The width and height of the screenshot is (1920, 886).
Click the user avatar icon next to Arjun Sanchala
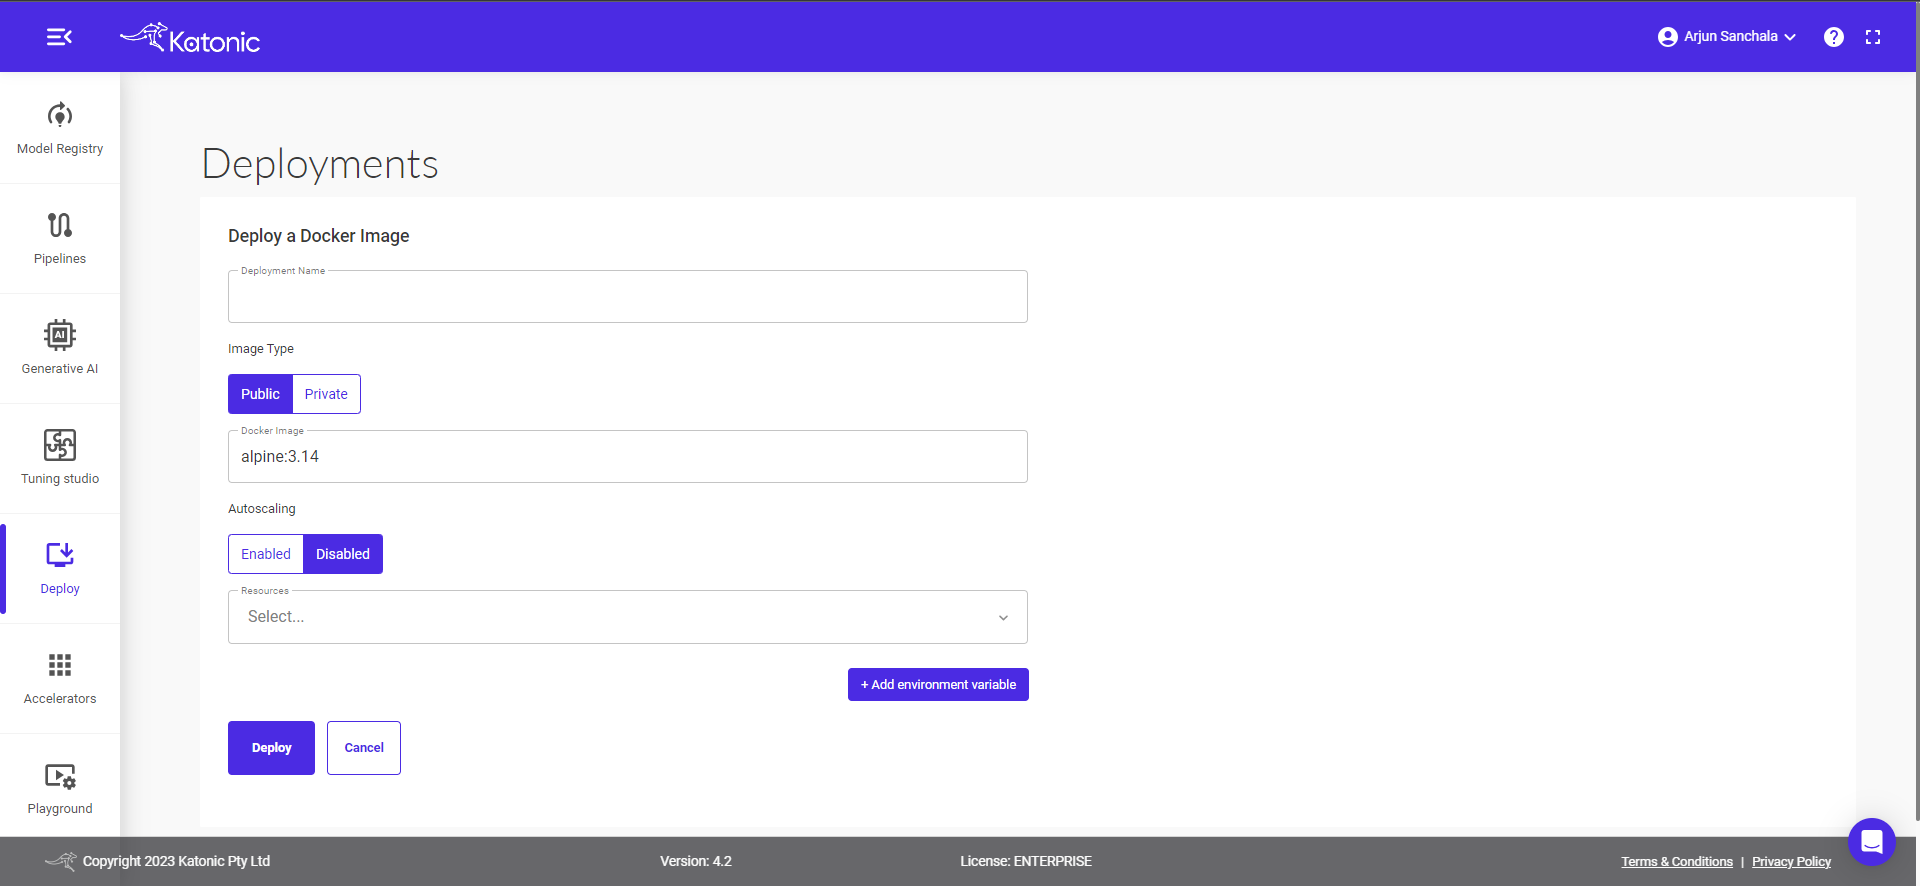(1668, 37)
